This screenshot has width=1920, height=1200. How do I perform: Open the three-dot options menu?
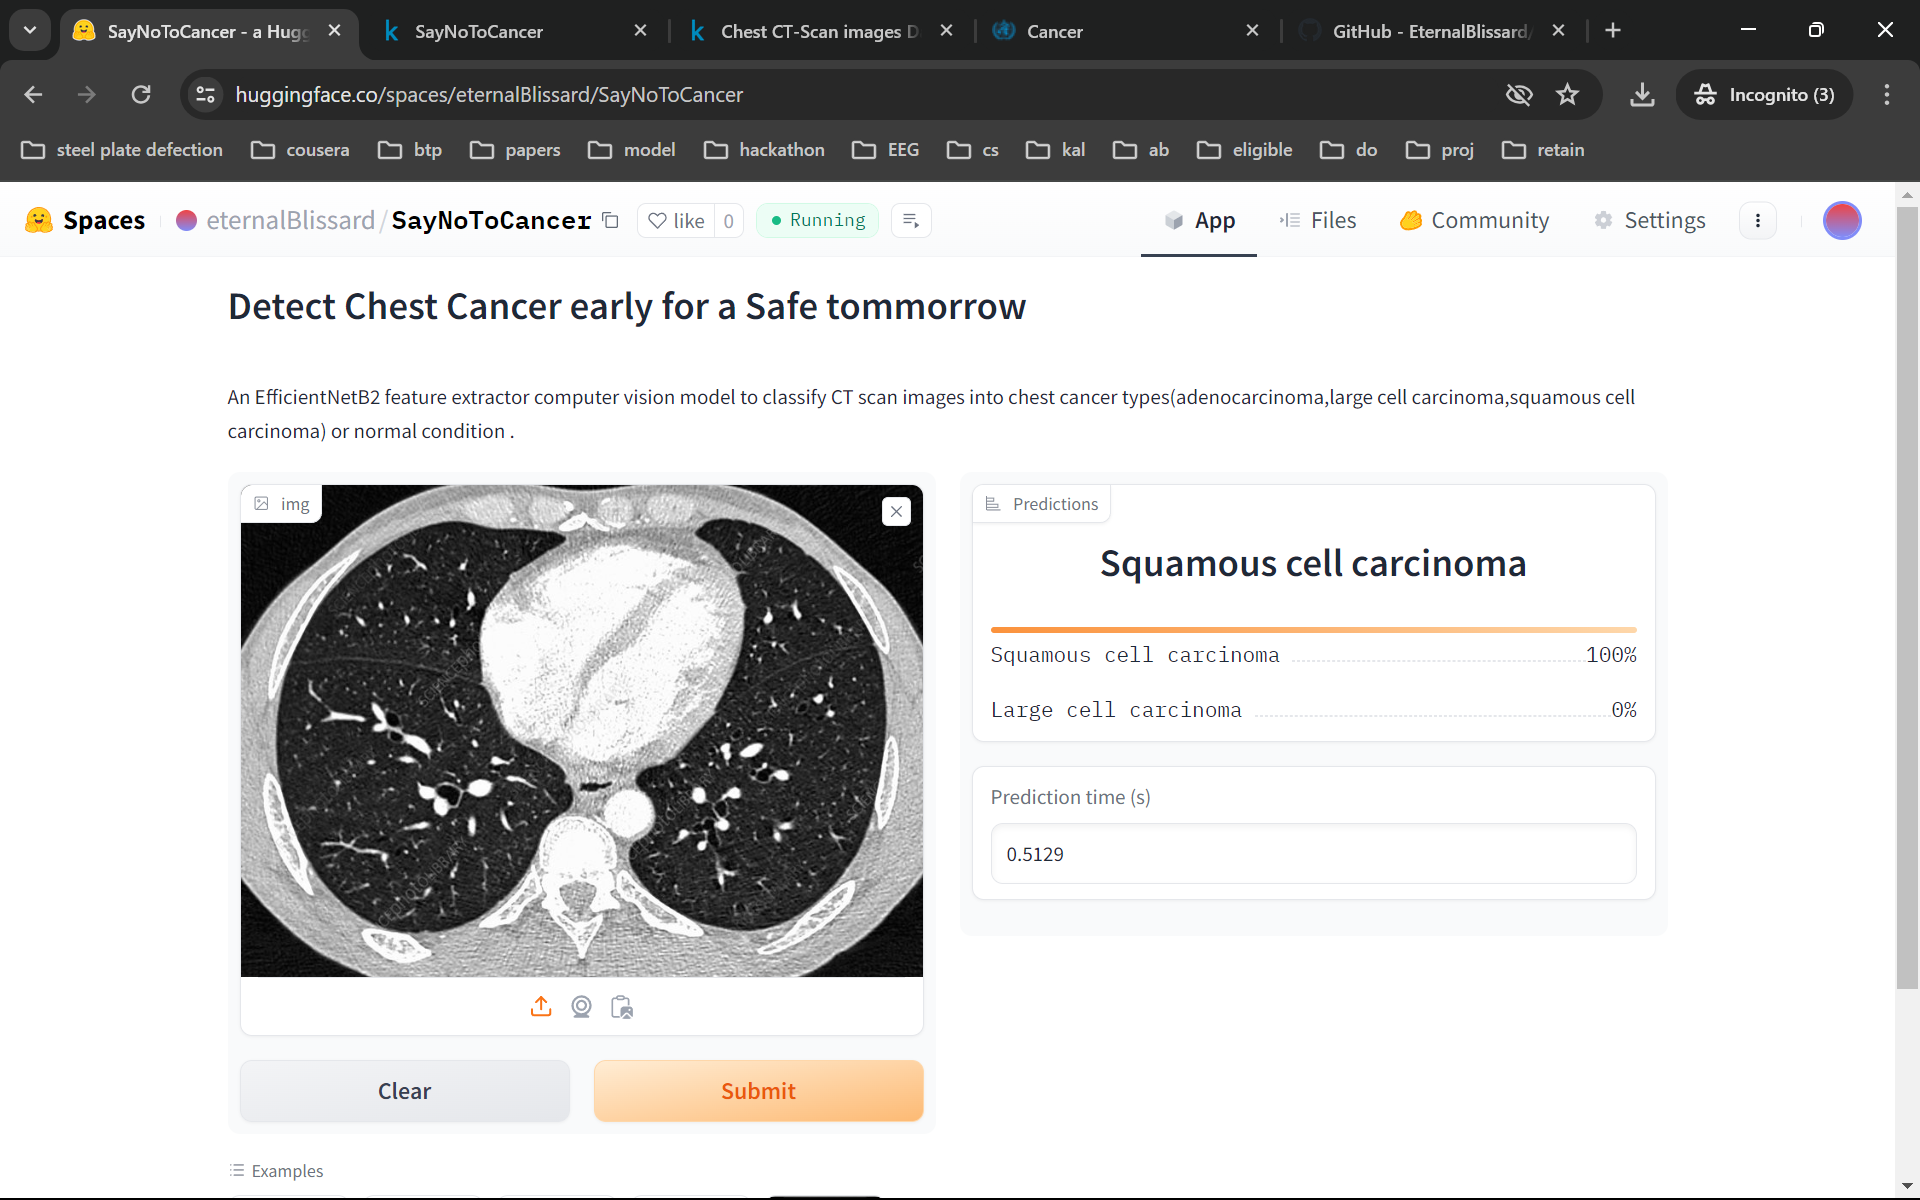tap(1758, 220)
